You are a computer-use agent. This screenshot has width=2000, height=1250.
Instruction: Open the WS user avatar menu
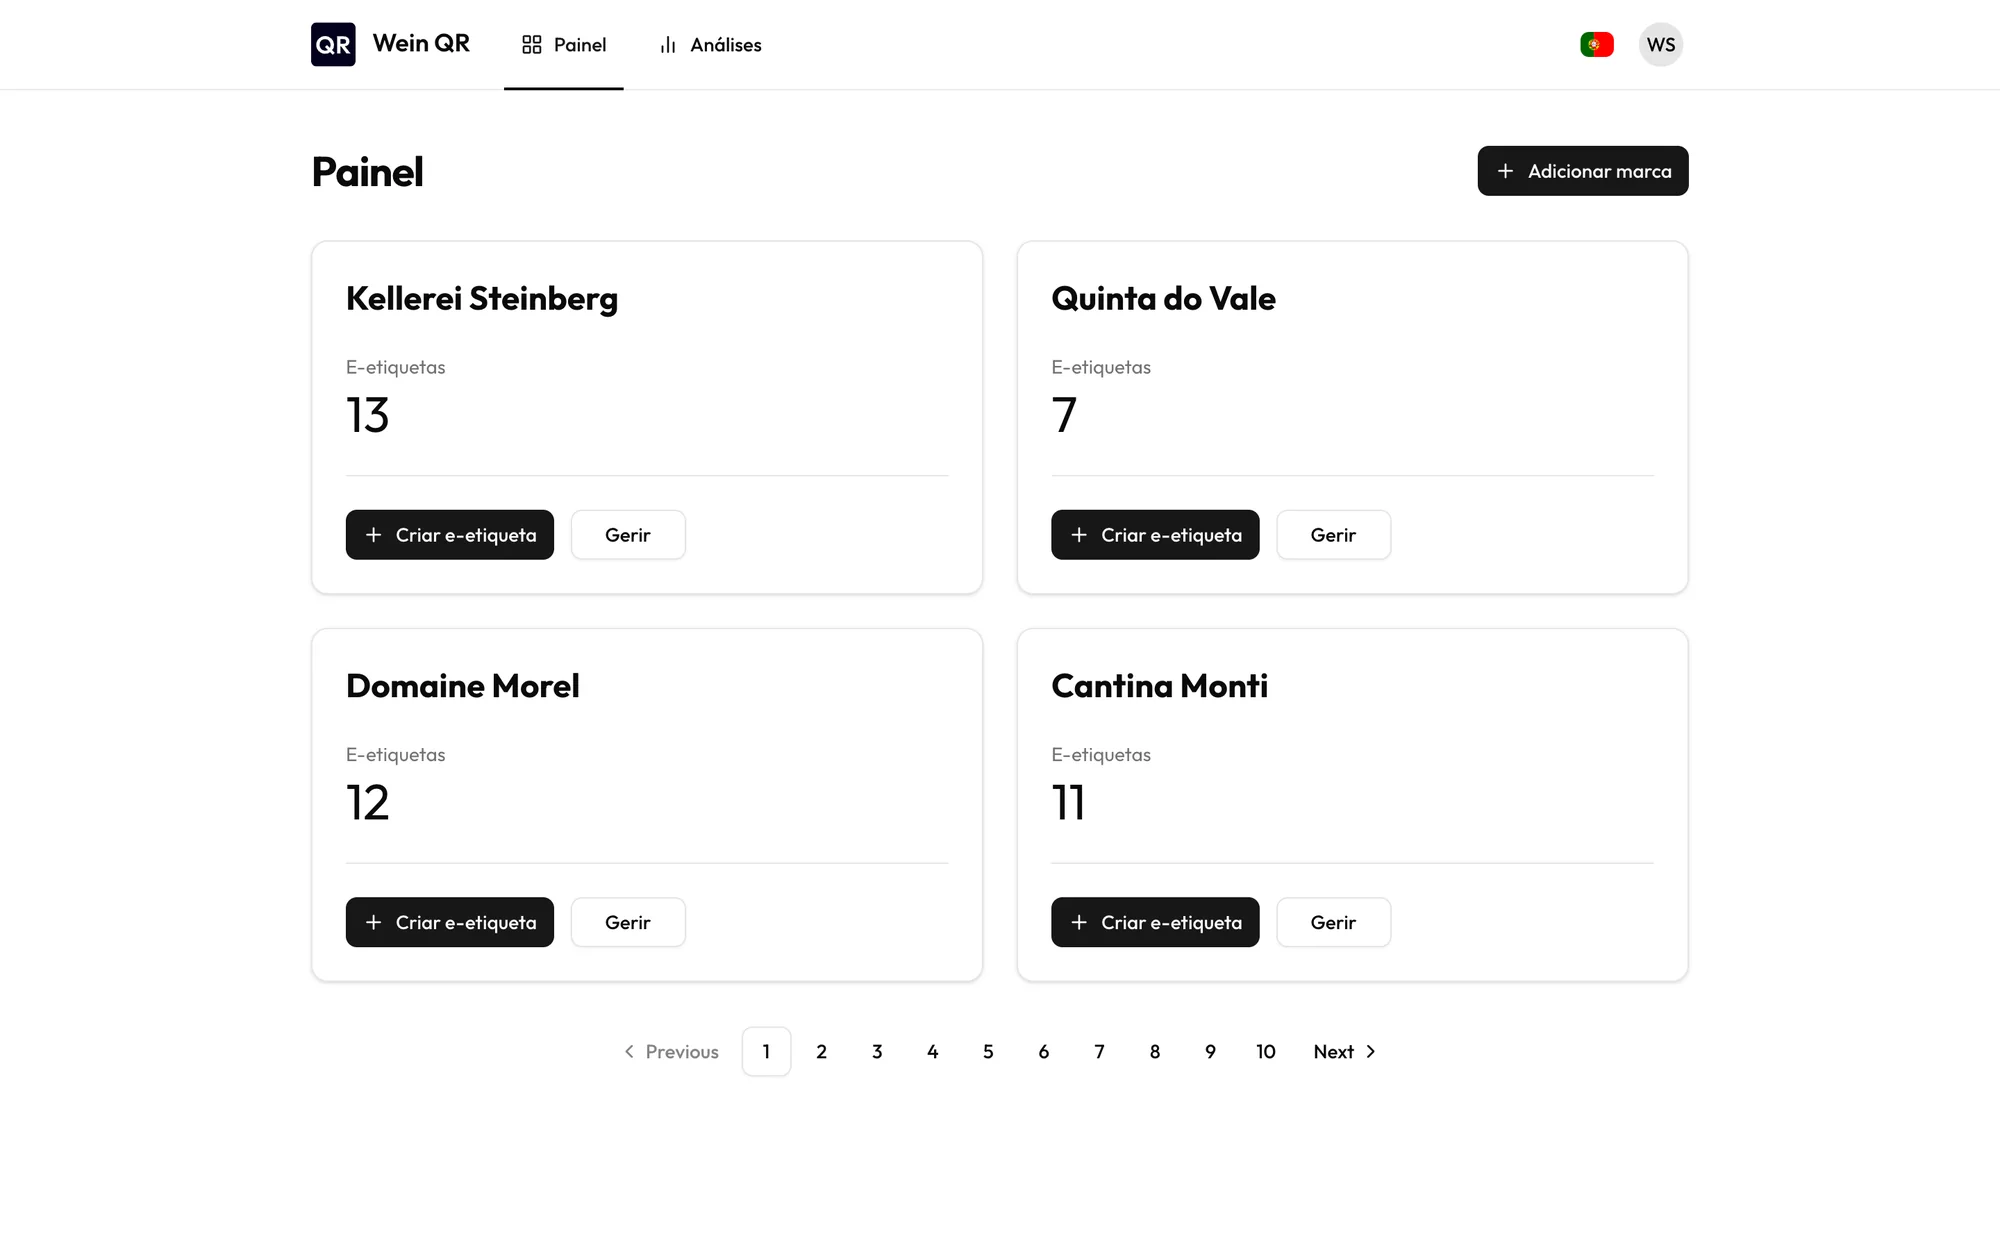(x=1661, y=44)
